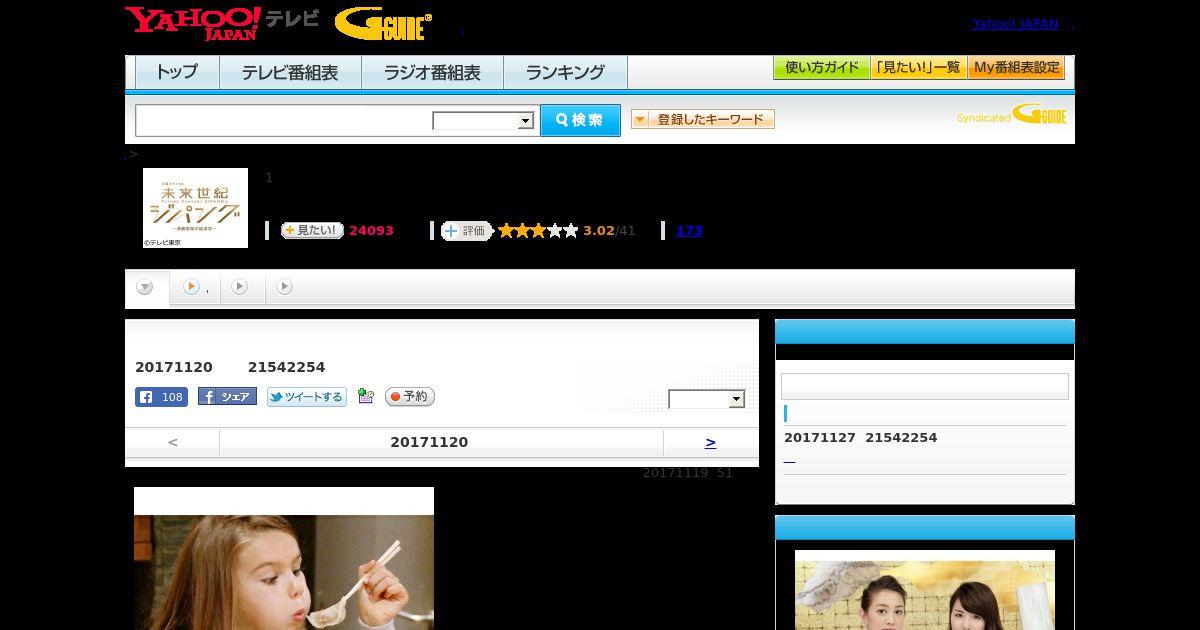Go to previous date with < arrow
Screen dimensions: 1200x630
tap(173, 442)
